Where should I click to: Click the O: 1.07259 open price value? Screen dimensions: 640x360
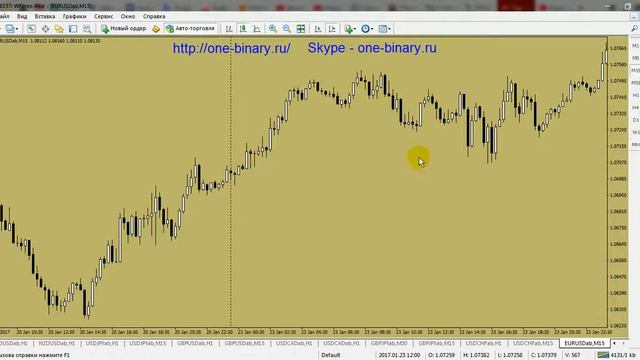[x=441, y=355]
